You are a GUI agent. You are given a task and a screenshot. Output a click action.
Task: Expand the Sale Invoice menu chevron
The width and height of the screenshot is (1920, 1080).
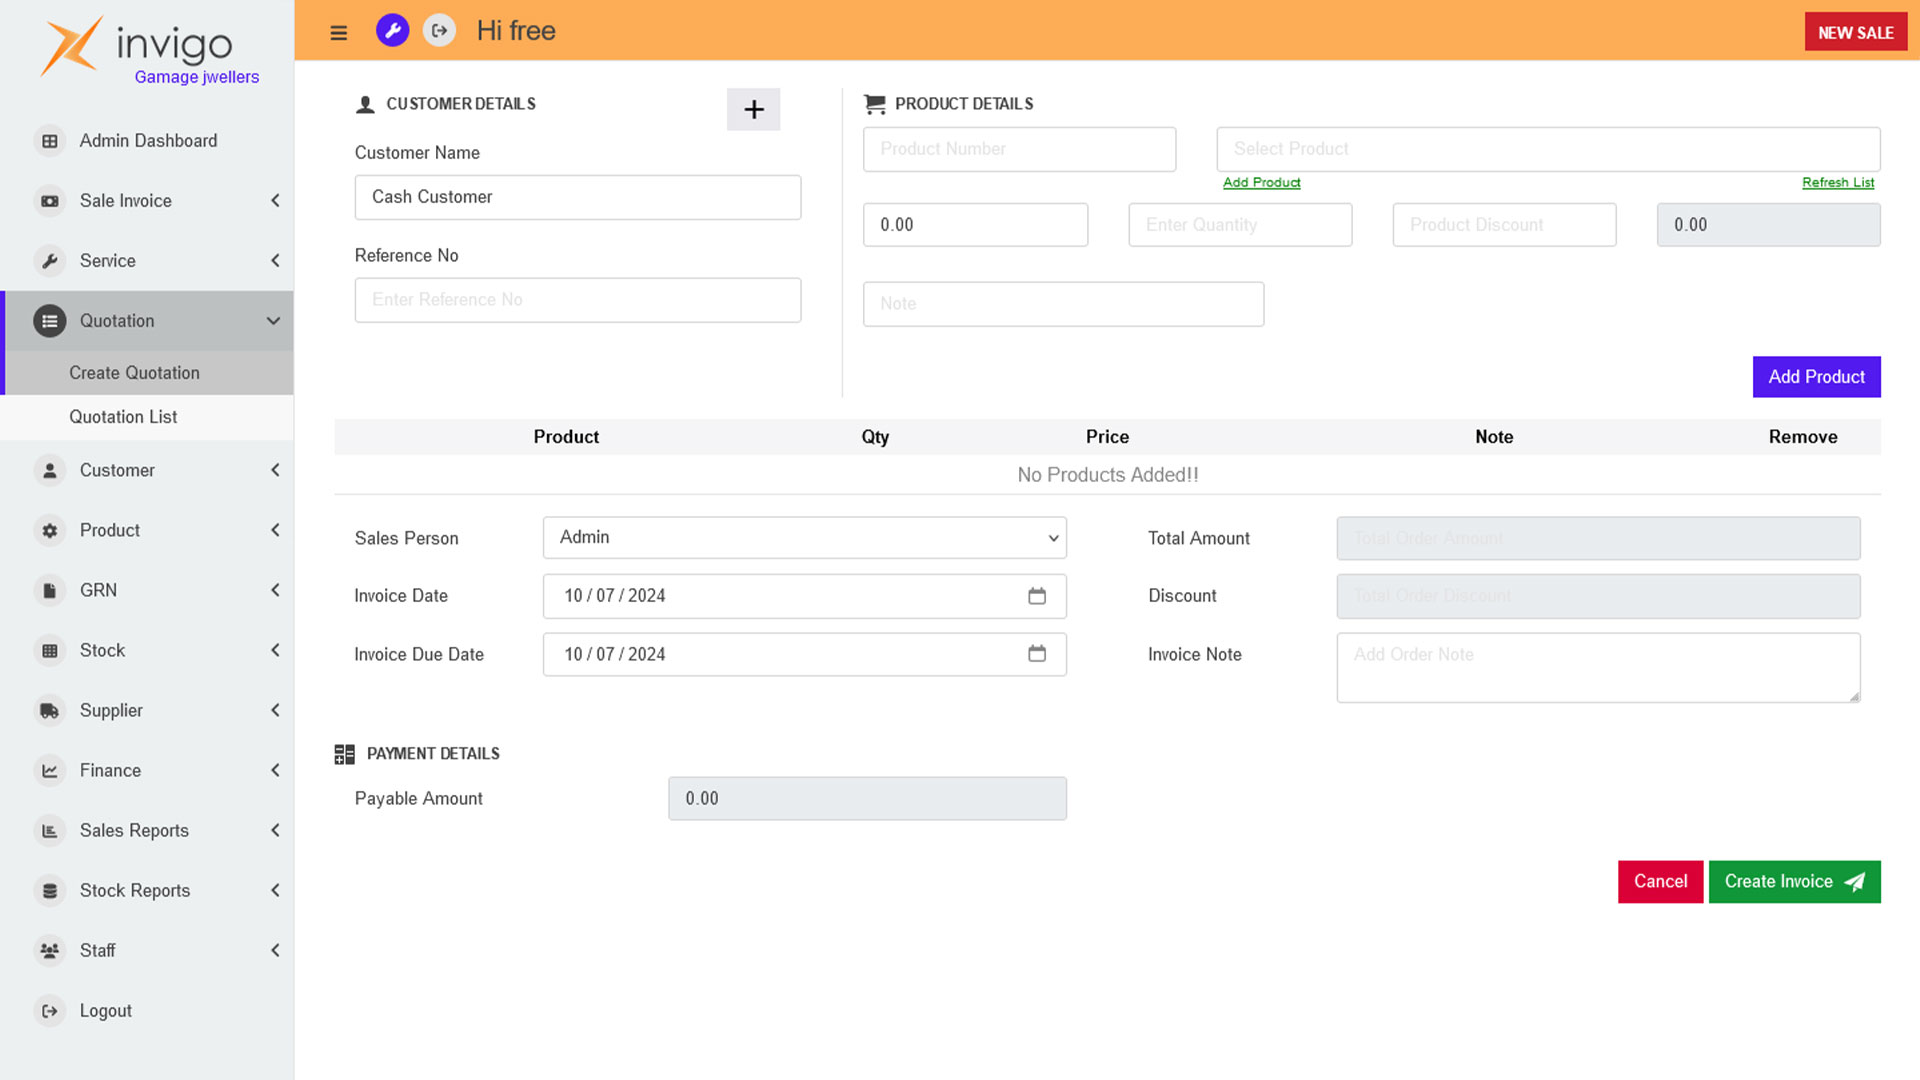(x=275, y=201)
